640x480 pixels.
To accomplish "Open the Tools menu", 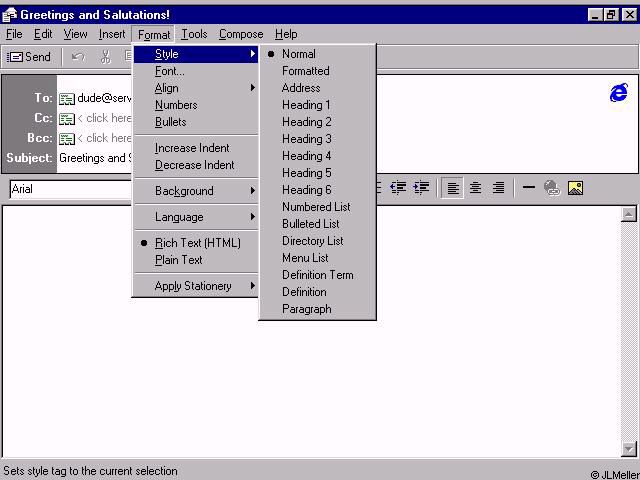I will tap(194, 34).
